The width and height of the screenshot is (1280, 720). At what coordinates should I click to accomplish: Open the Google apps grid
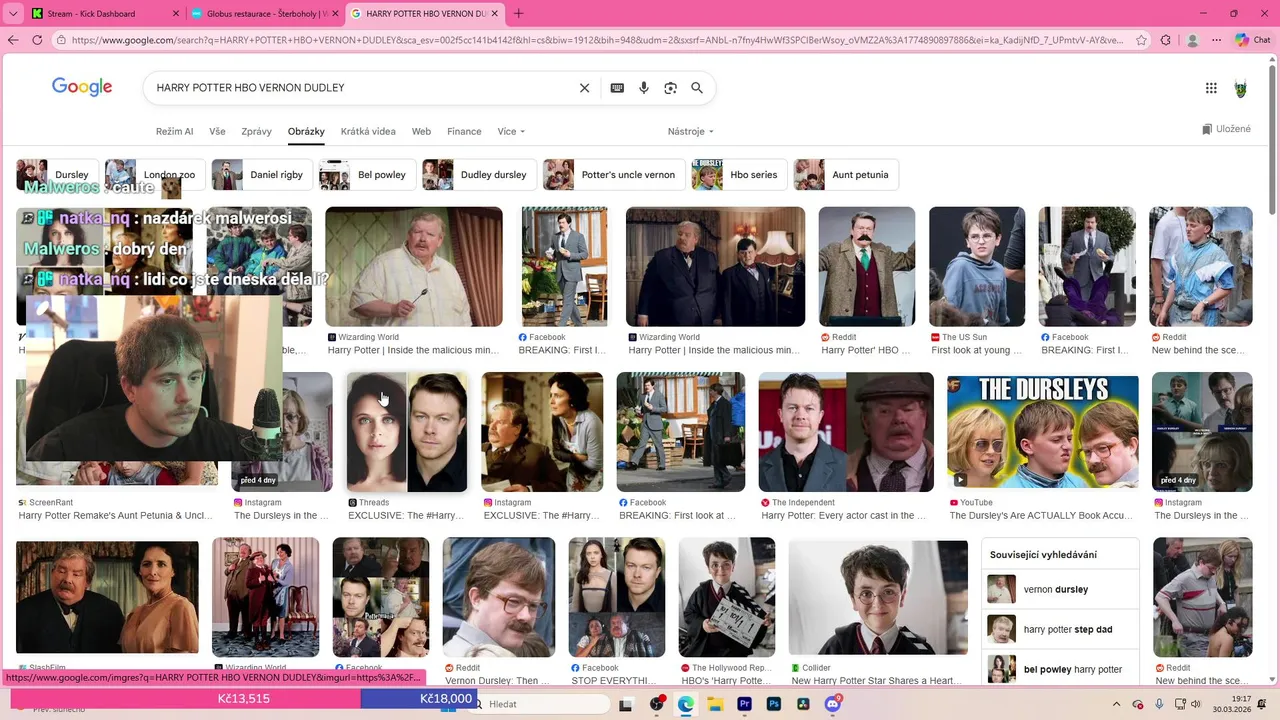pos(1211,88)
